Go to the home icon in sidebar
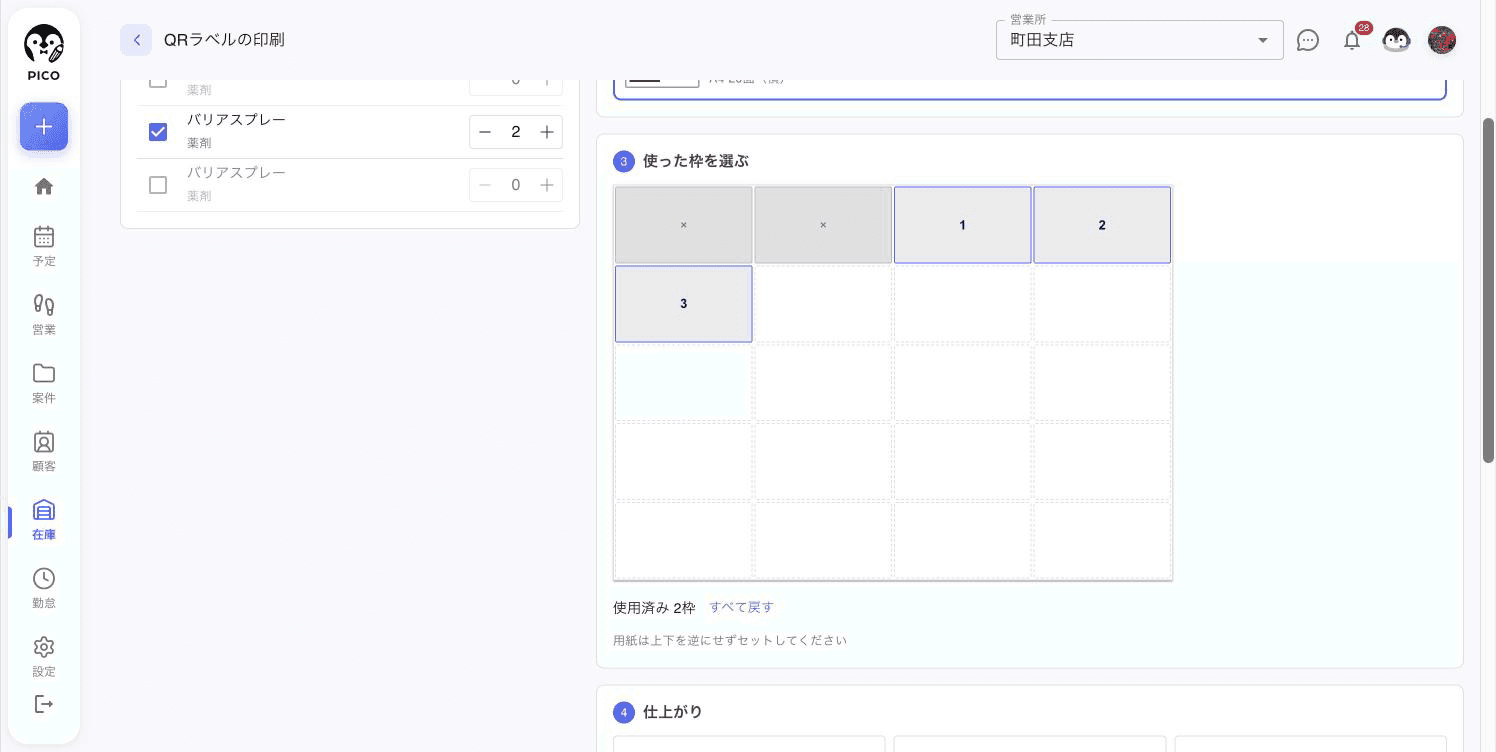This screenshot has height=752, width=1496. (x=44, y=186)
